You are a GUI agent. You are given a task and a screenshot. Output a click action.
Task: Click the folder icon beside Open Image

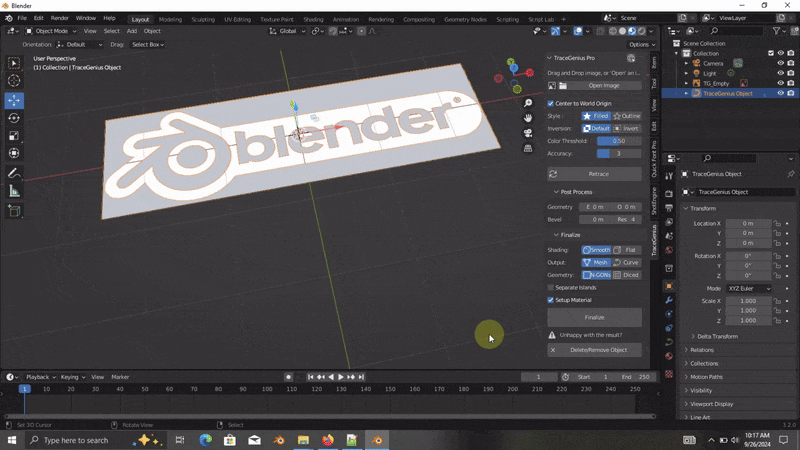[x=563, y=86]
